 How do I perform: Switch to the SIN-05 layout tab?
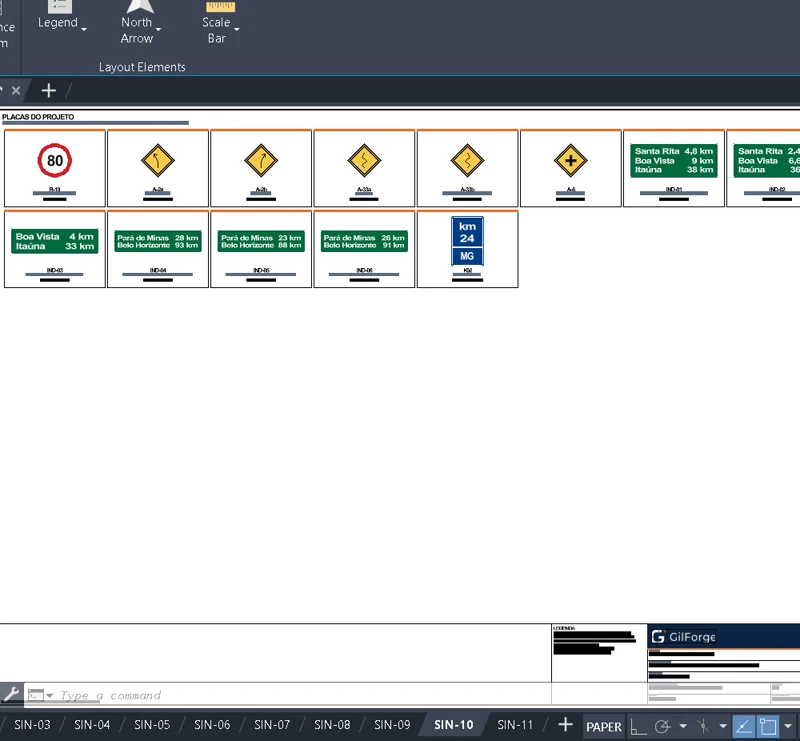tap(152, 725)
